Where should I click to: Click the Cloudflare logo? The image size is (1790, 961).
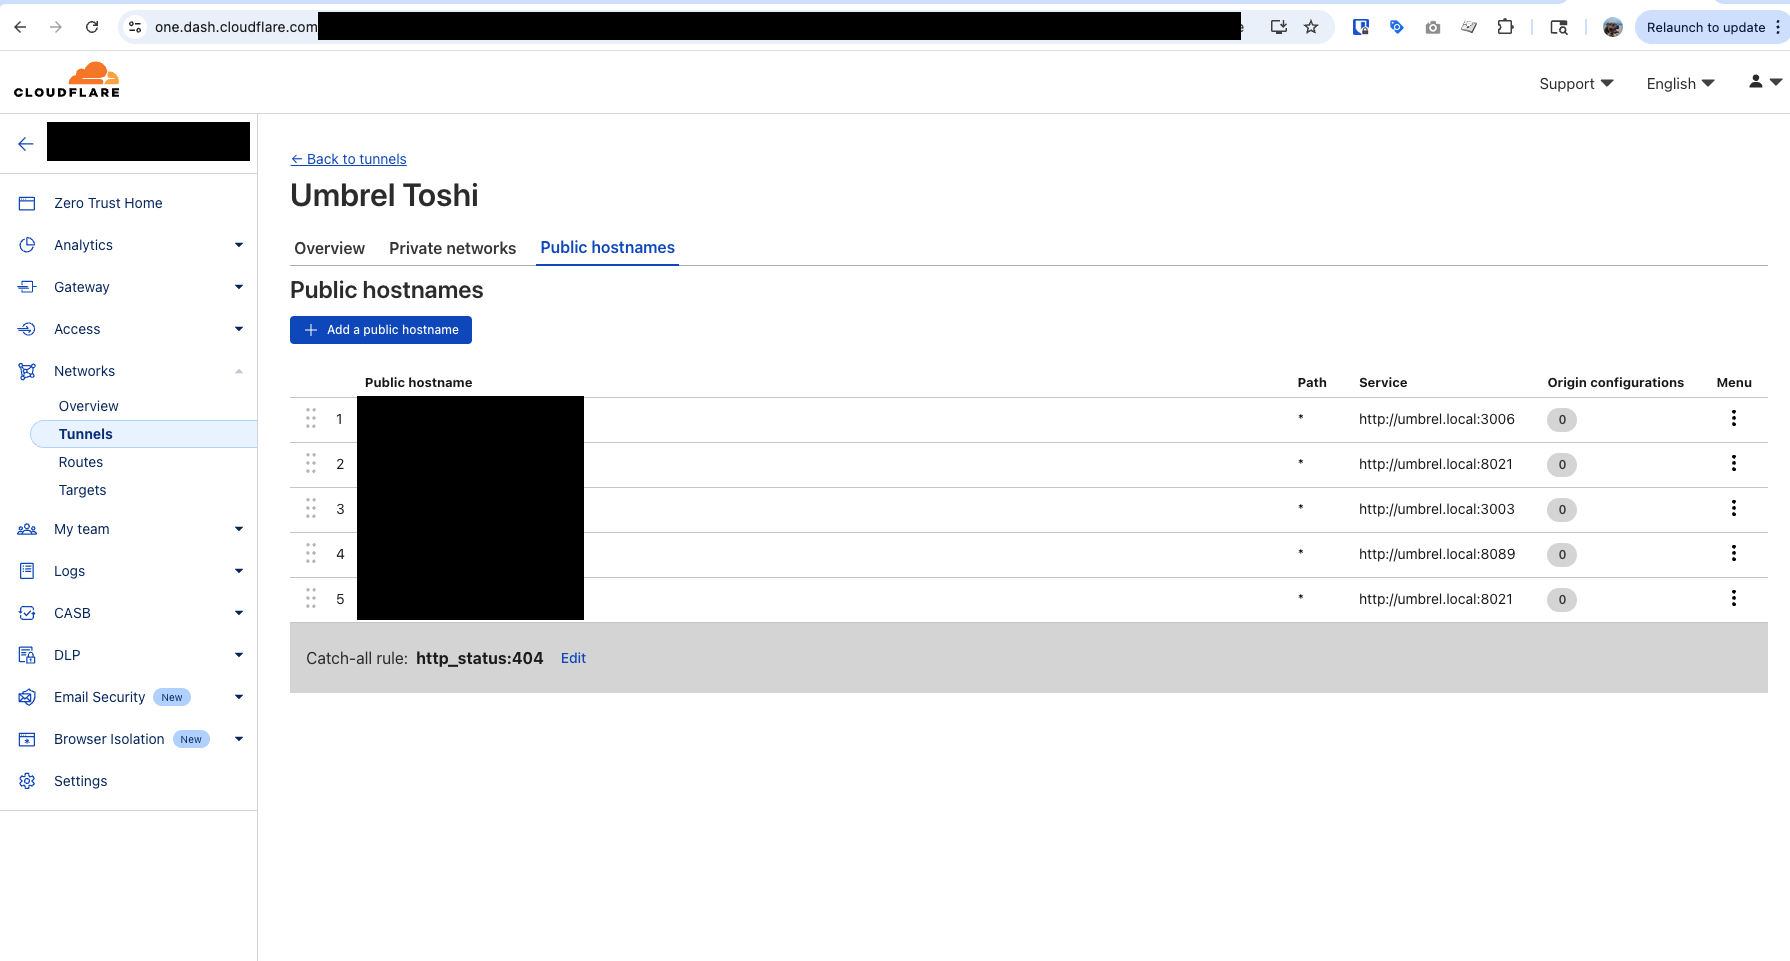[x=67, y=80]
